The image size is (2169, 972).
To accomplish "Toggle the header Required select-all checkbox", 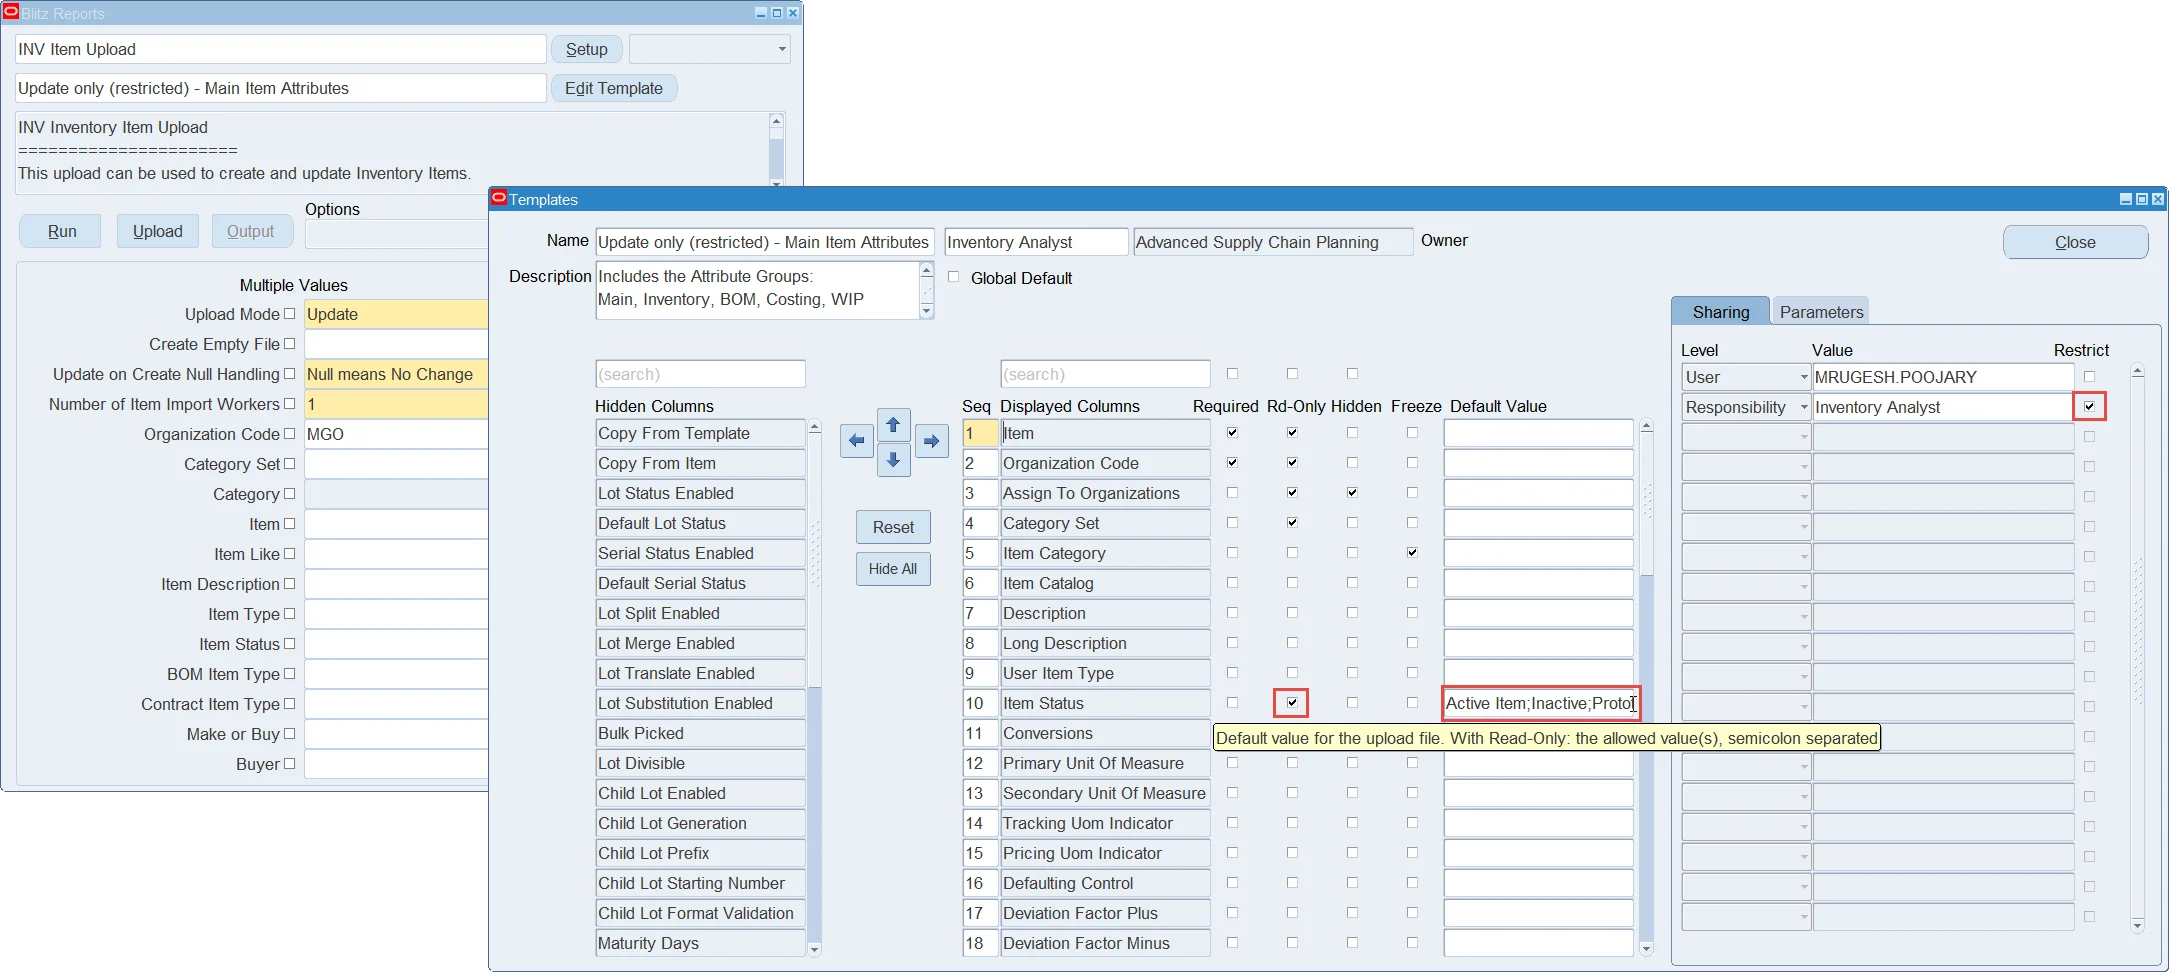I will [x=1232, y=373].
